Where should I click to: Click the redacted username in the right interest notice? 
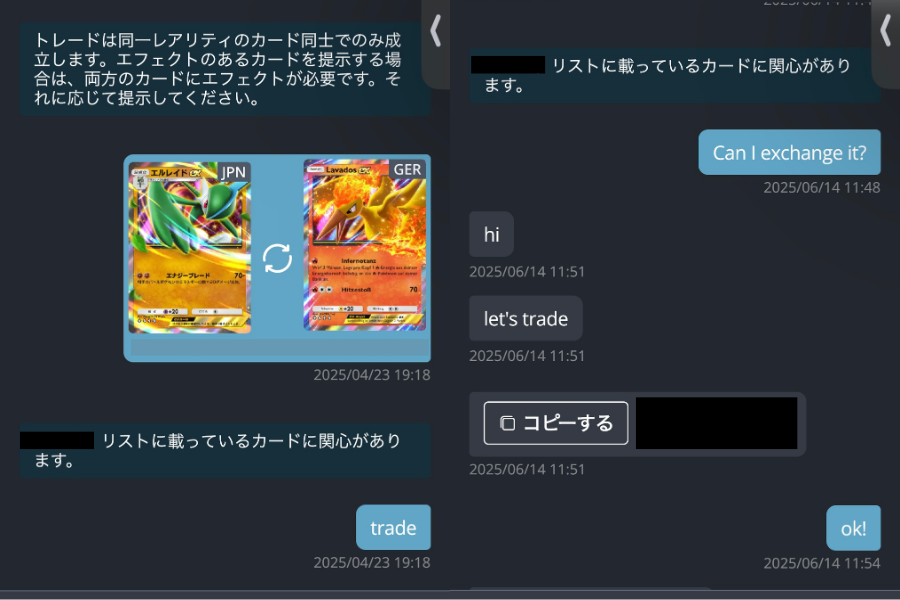508,65
